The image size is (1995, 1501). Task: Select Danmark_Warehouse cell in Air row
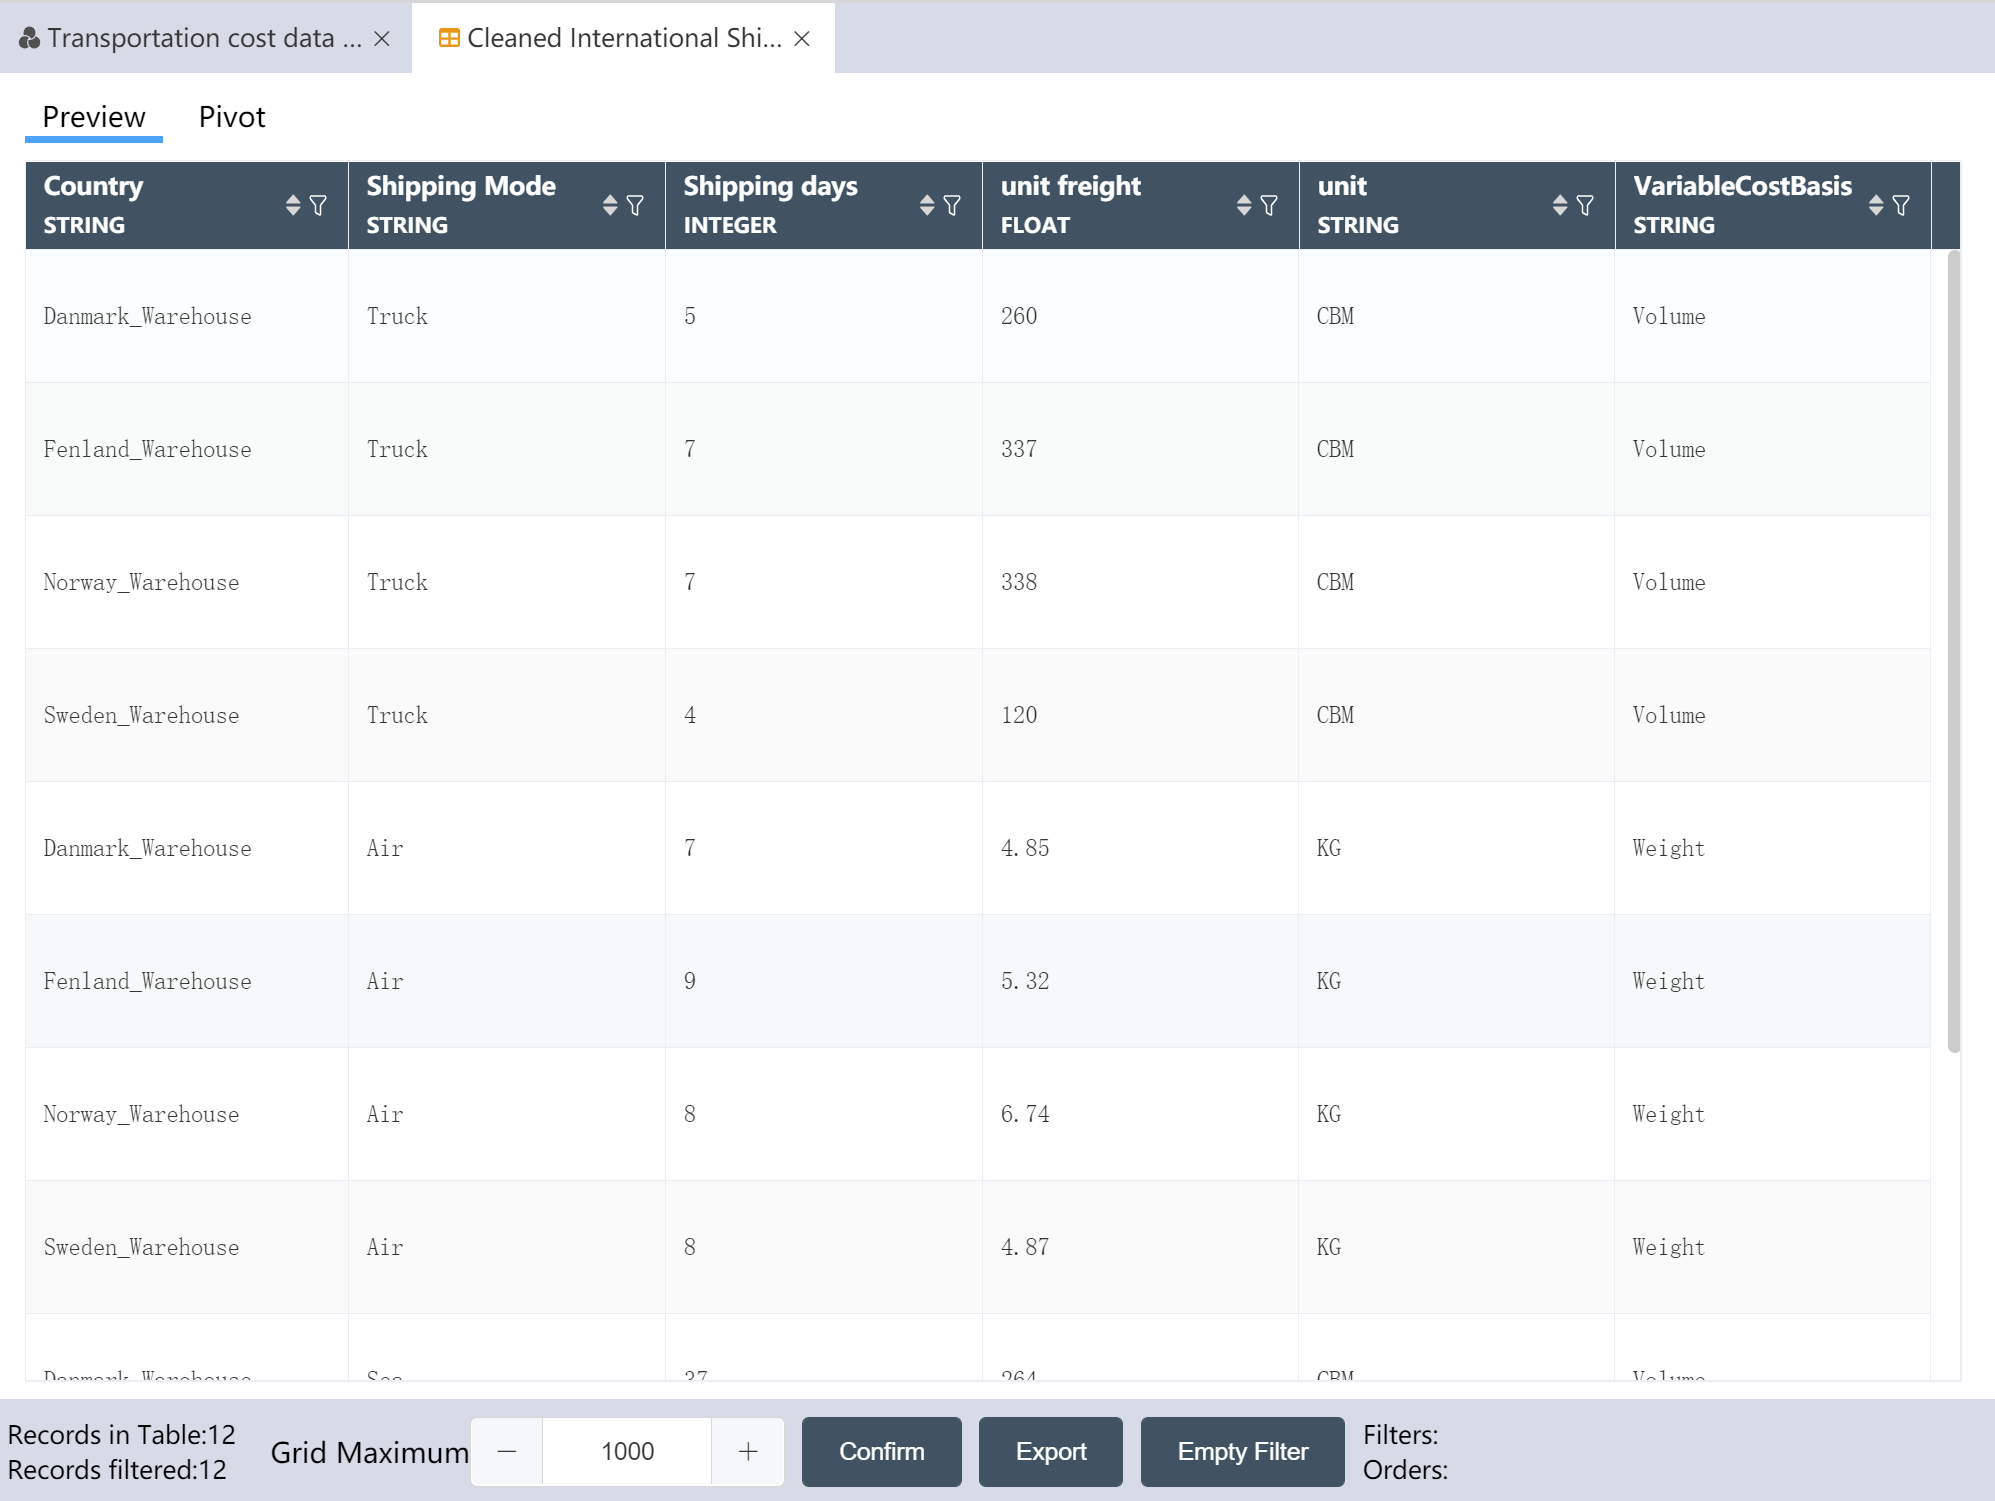[x=187, y=848]
